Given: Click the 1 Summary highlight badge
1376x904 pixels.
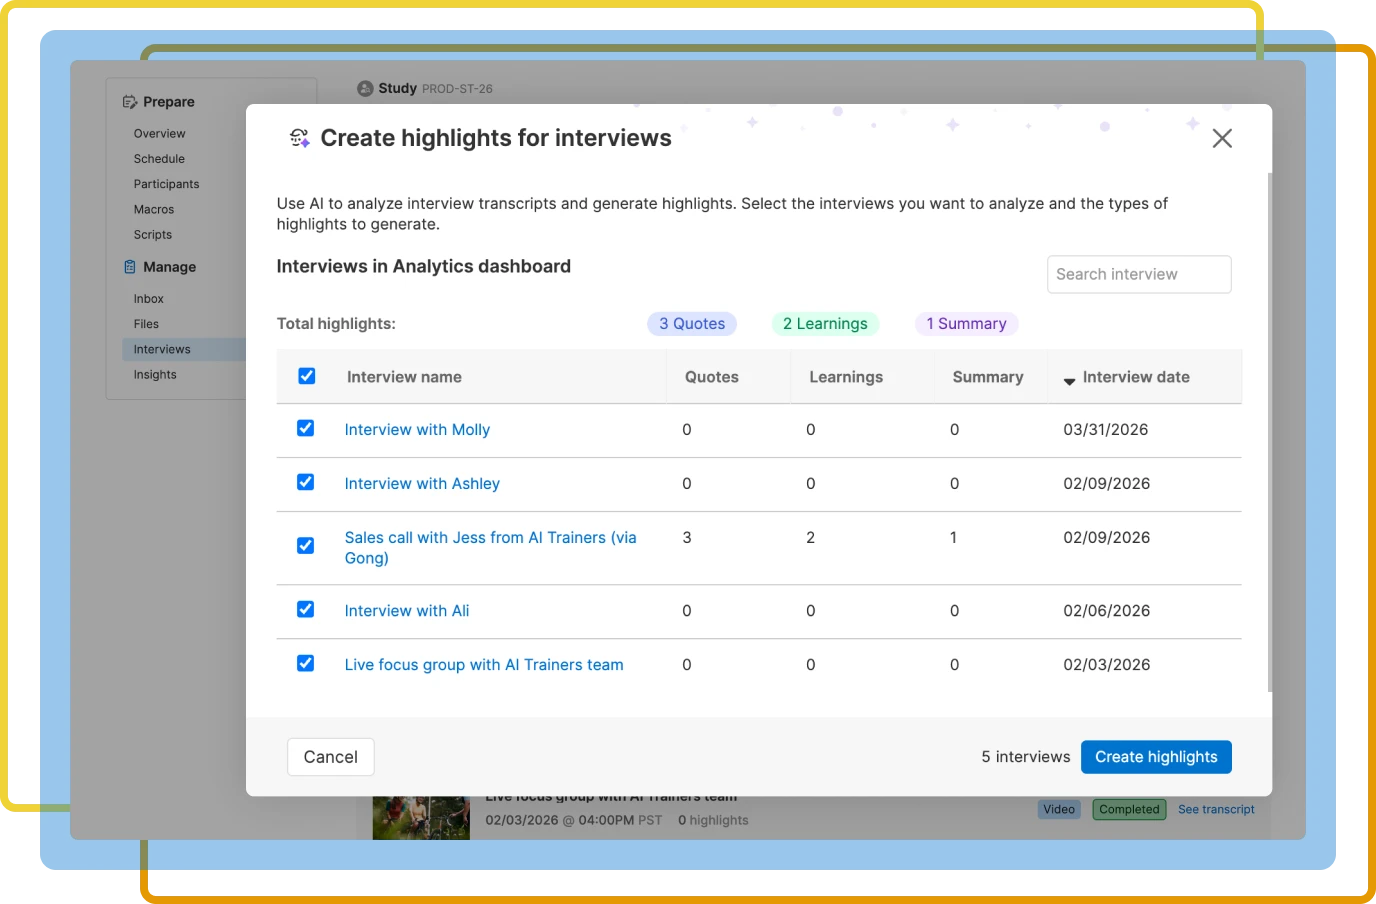Looking at the screenshot, I should point(966,323).
